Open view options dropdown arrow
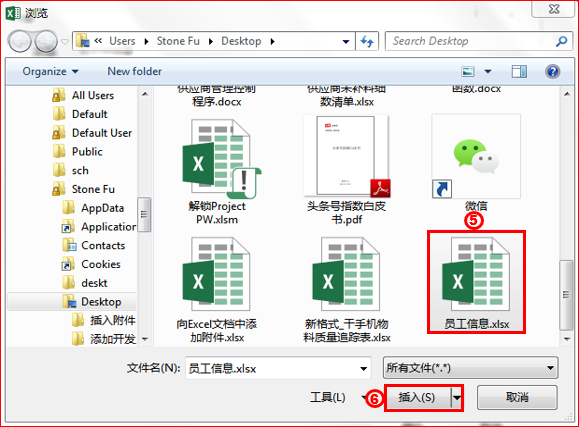579x427 pixels. coord(488,71)
